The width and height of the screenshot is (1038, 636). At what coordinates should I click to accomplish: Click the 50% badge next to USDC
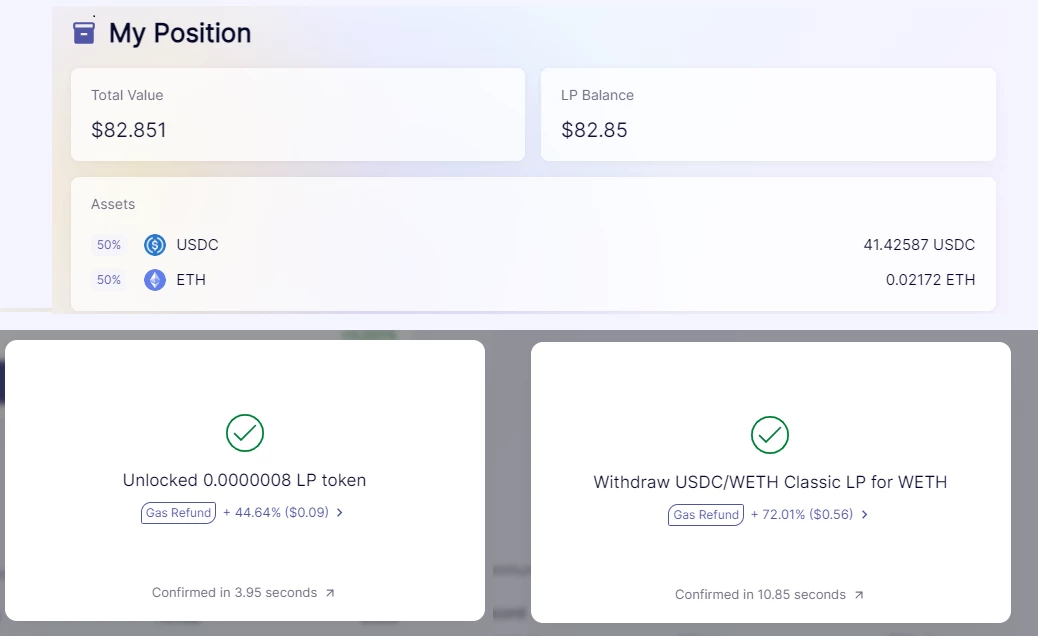pyautogui.click(x=109, y=245)
